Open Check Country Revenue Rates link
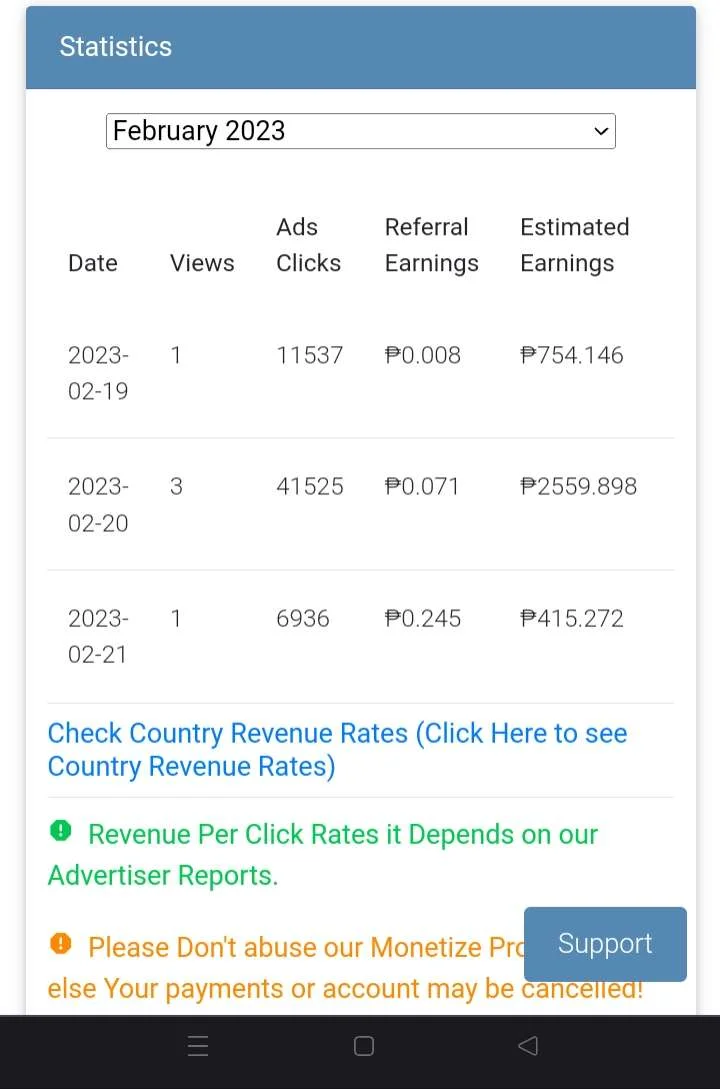 [337, 750]
